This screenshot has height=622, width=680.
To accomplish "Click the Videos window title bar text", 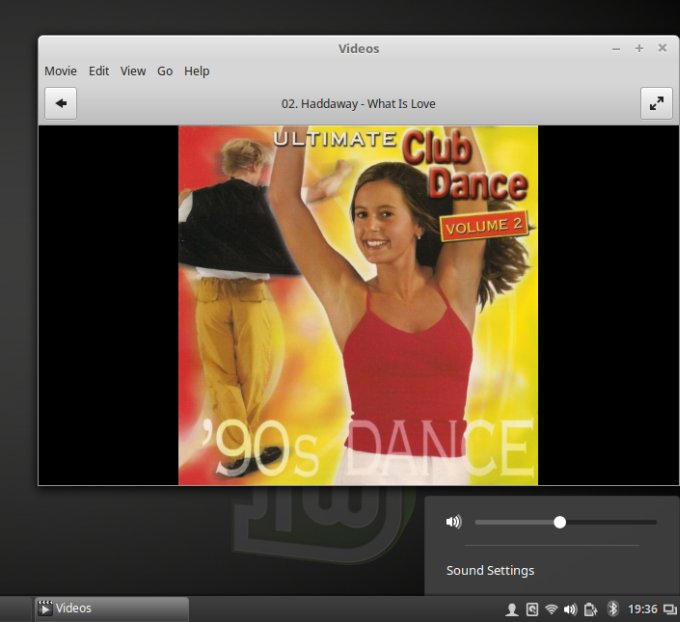I will click(x=359, y=49).
